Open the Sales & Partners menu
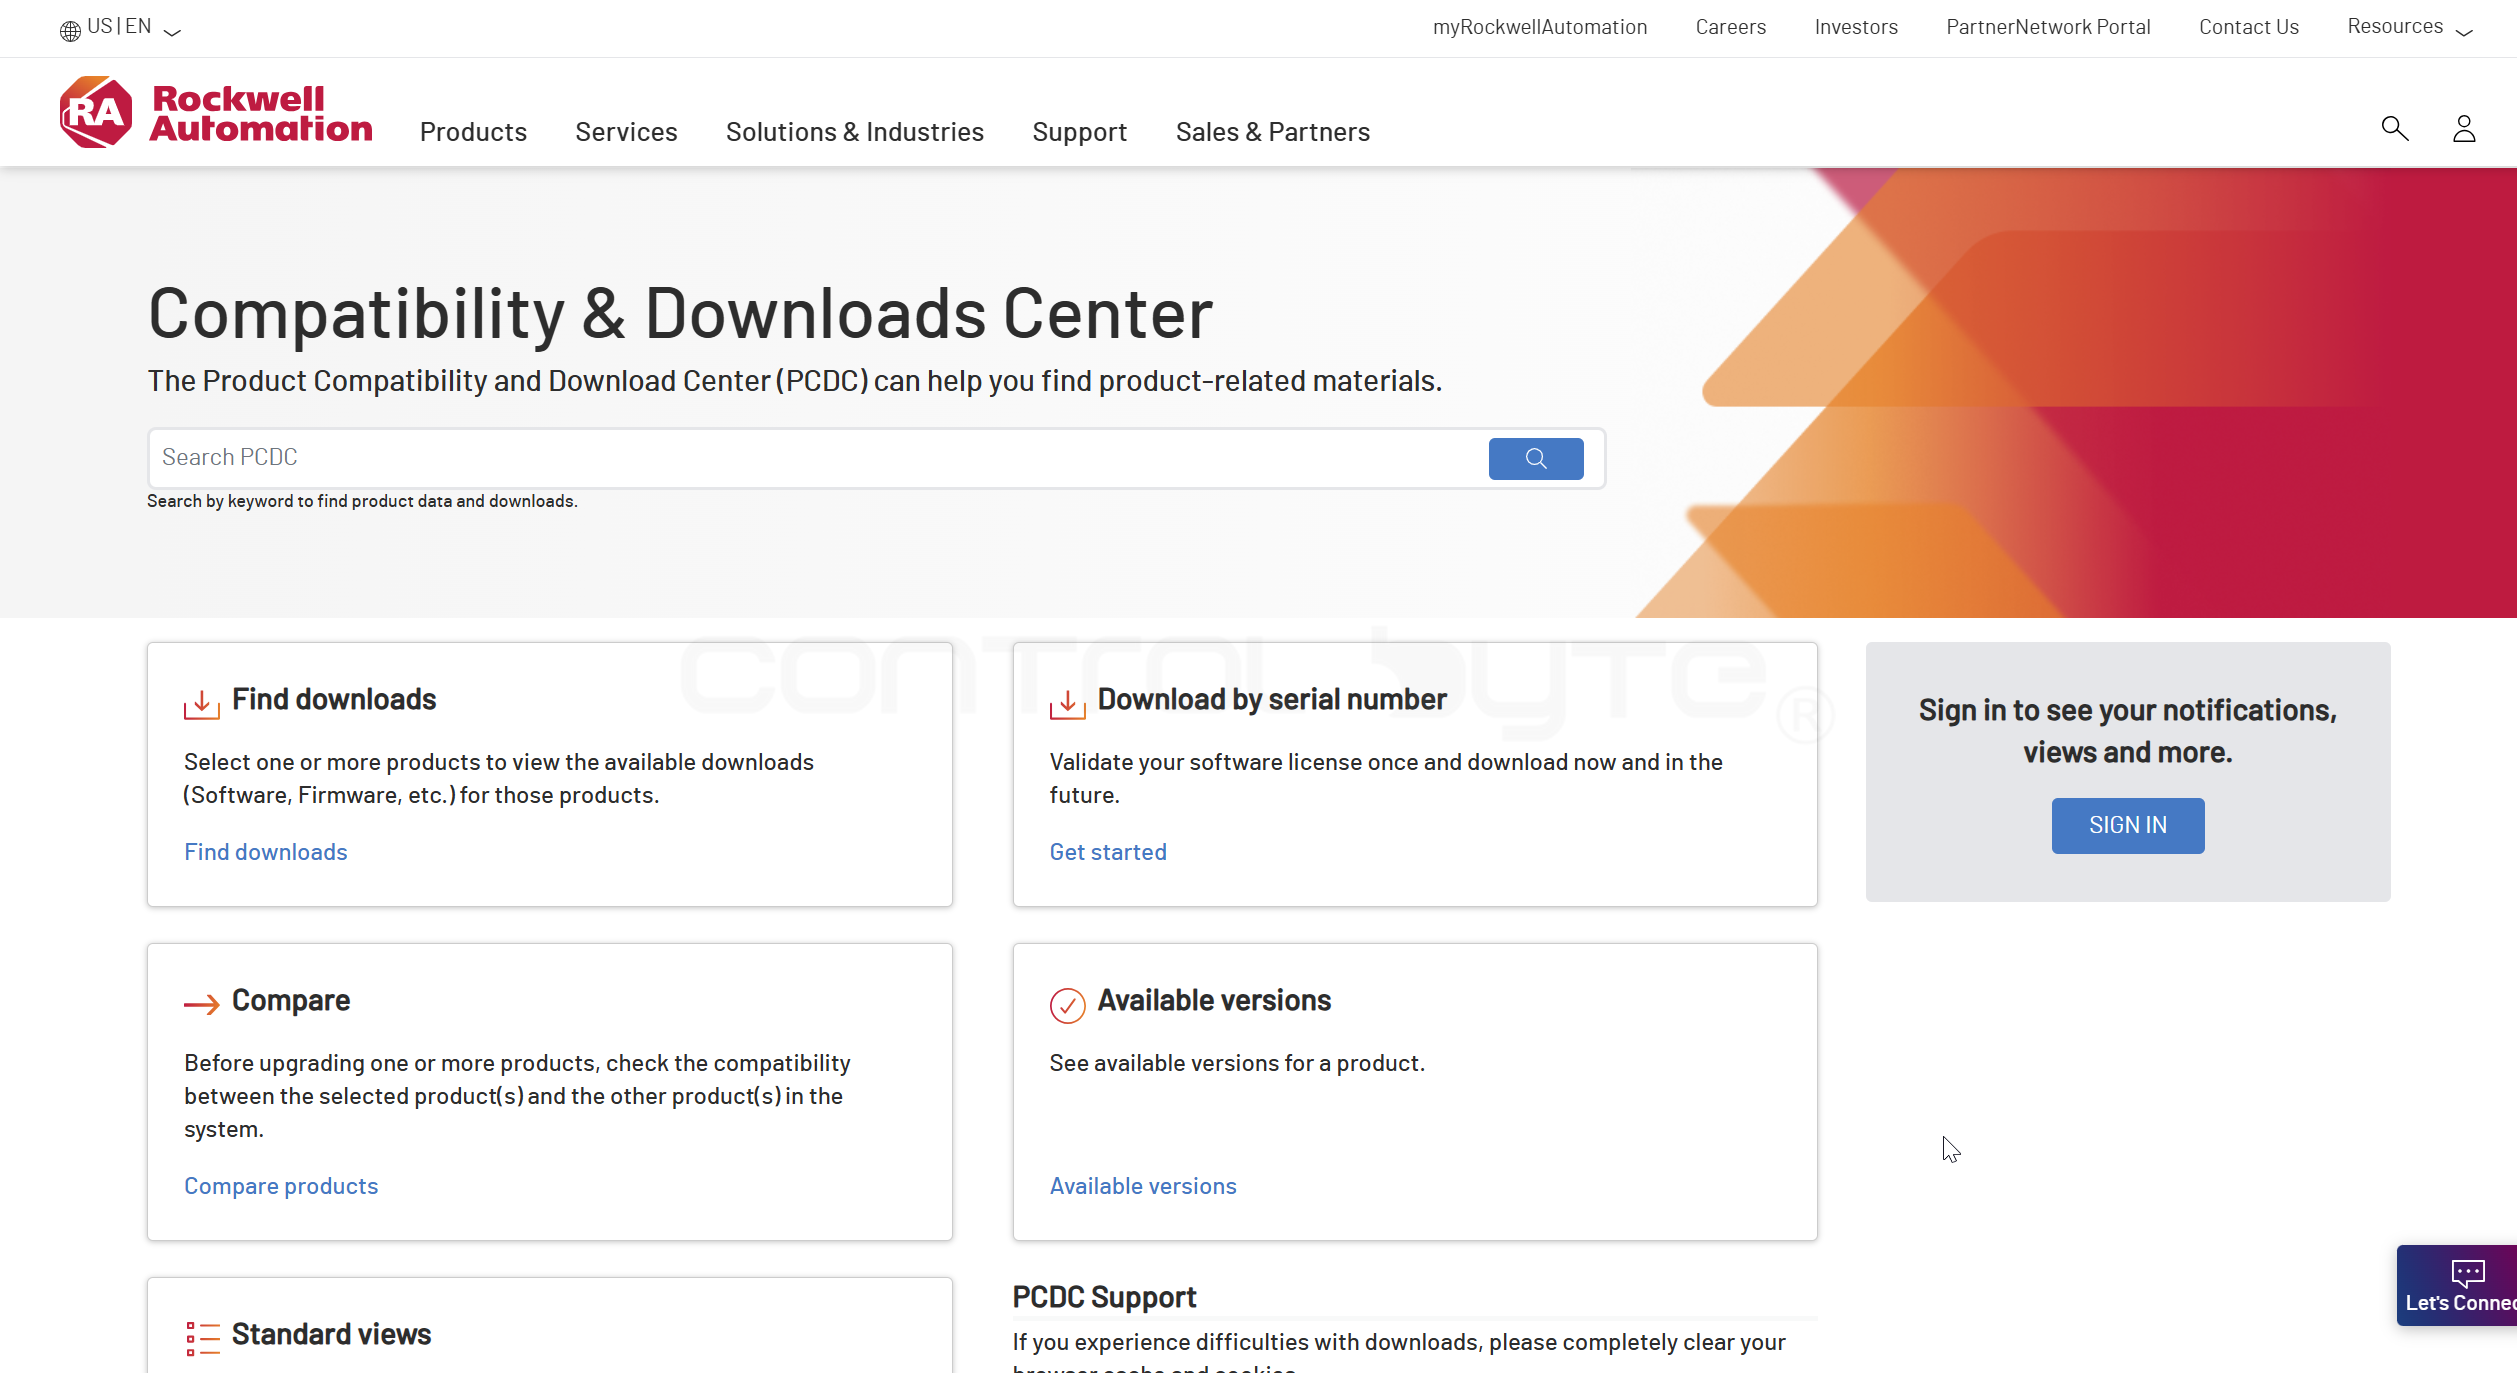 click(1273, 132)
